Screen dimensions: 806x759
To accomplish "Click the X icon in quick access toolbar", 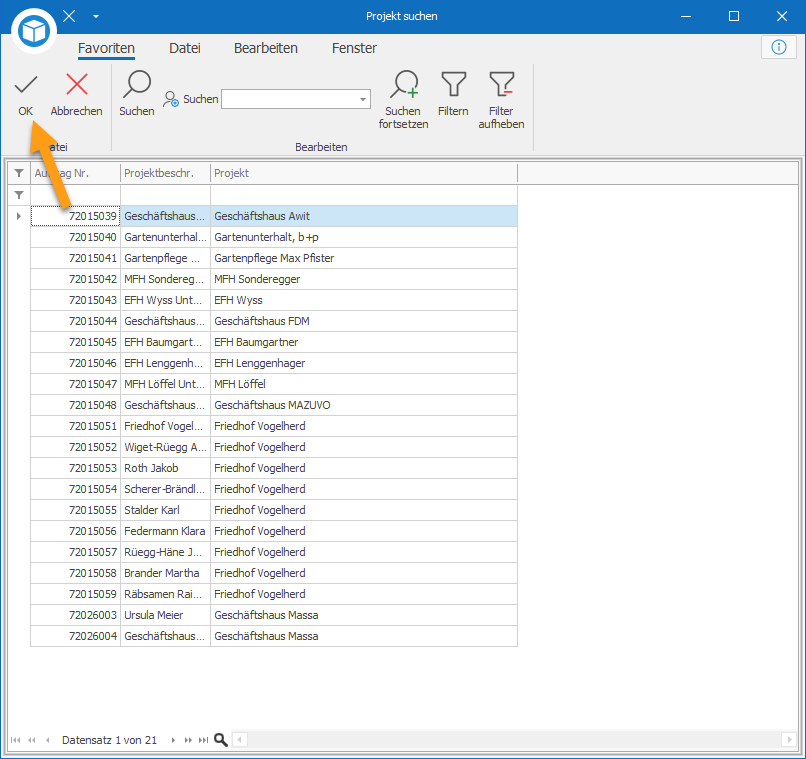I will 69,16.
